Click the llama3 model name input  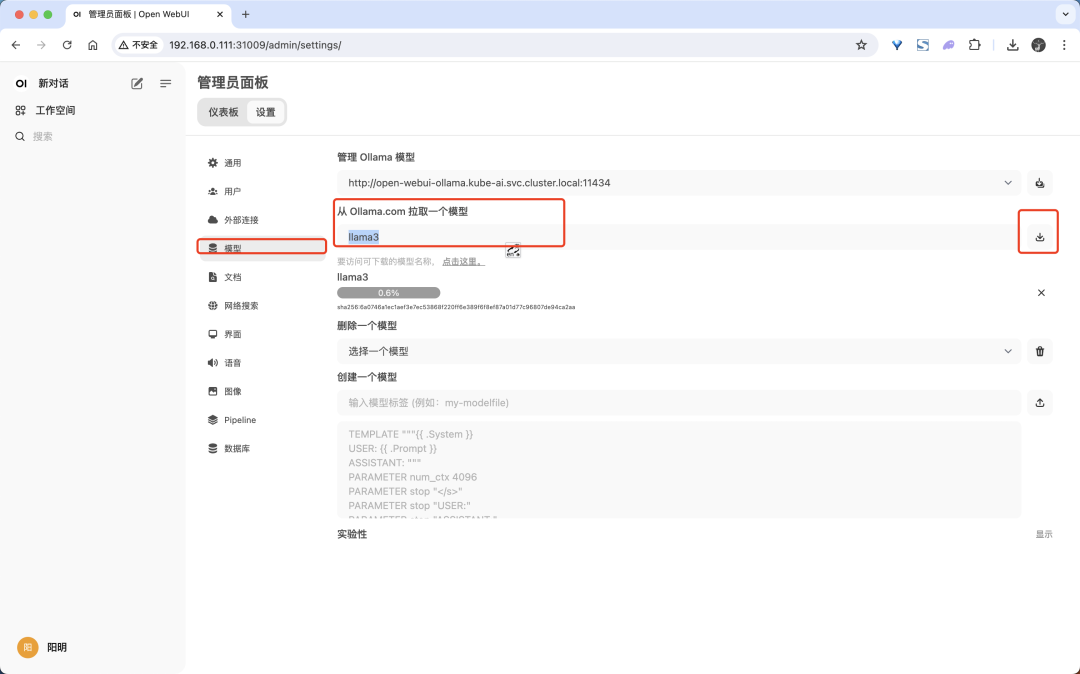[678, 237]
